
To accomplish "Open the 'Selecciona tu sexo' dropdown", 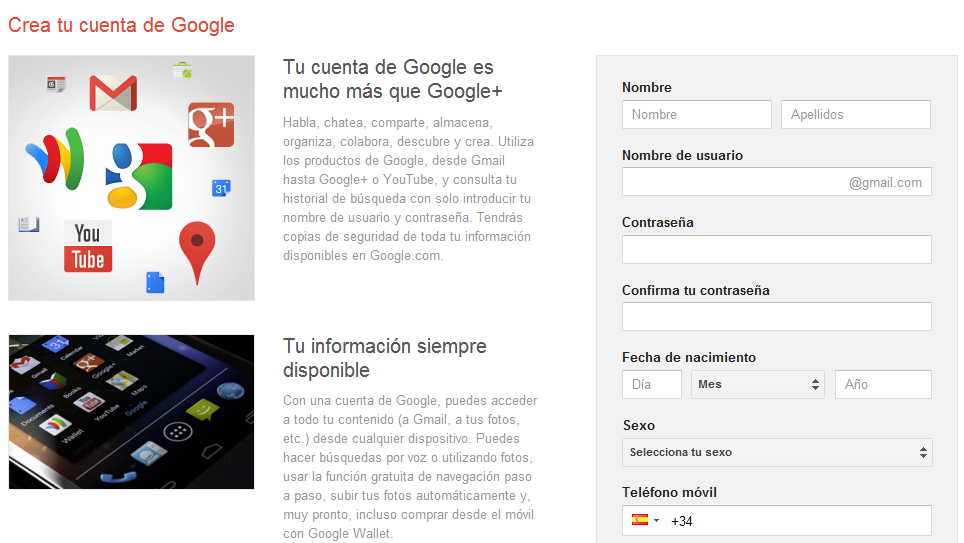I will [777, 453].
